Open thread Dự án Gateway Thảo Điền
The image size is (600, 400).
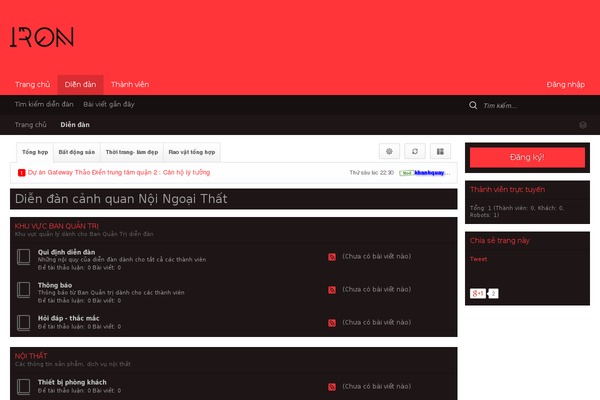coord(119,172)
